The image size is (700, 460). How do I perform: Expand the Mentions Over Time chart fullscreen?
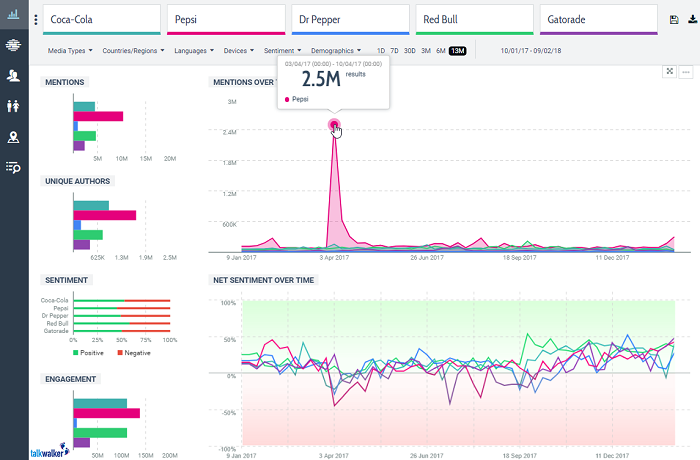(668, 71)
